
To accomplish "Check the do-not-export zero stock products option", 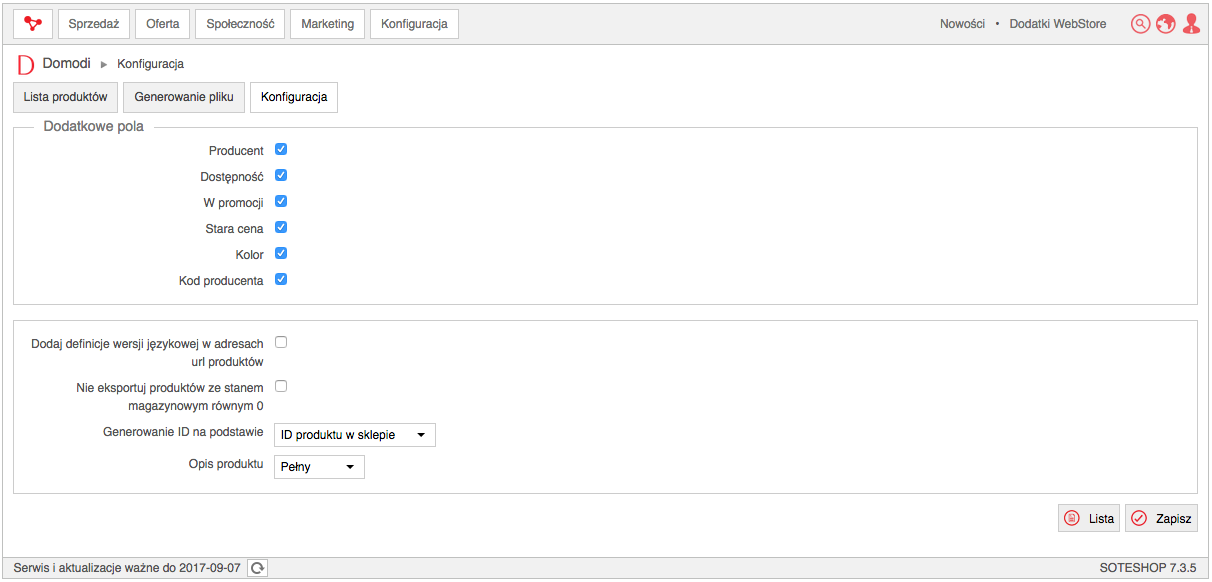I will 281,386.
